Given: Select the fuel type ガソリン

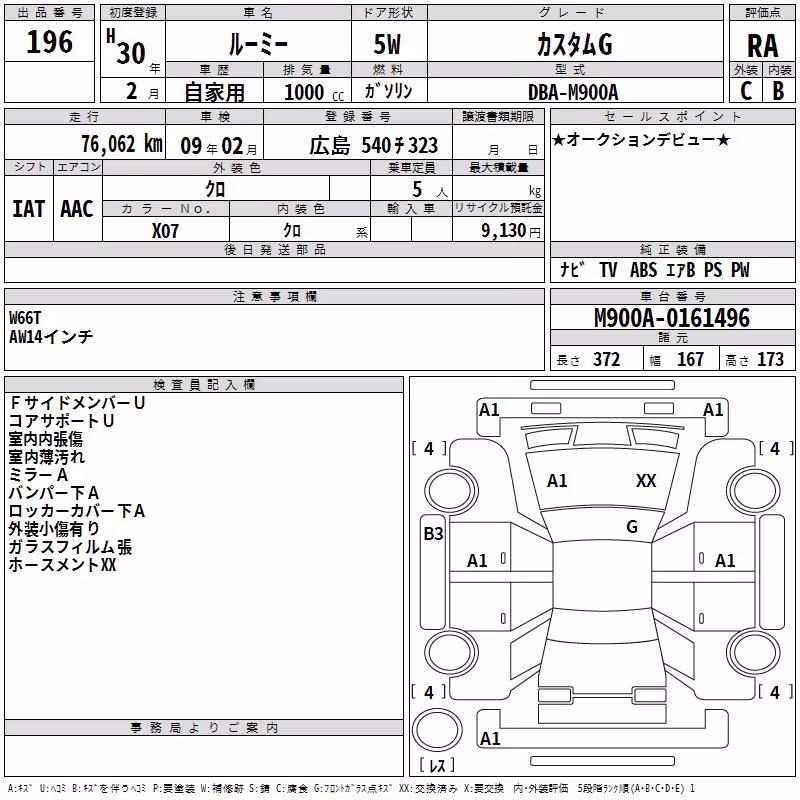Looking at the screenshot, I should [388, 91].
